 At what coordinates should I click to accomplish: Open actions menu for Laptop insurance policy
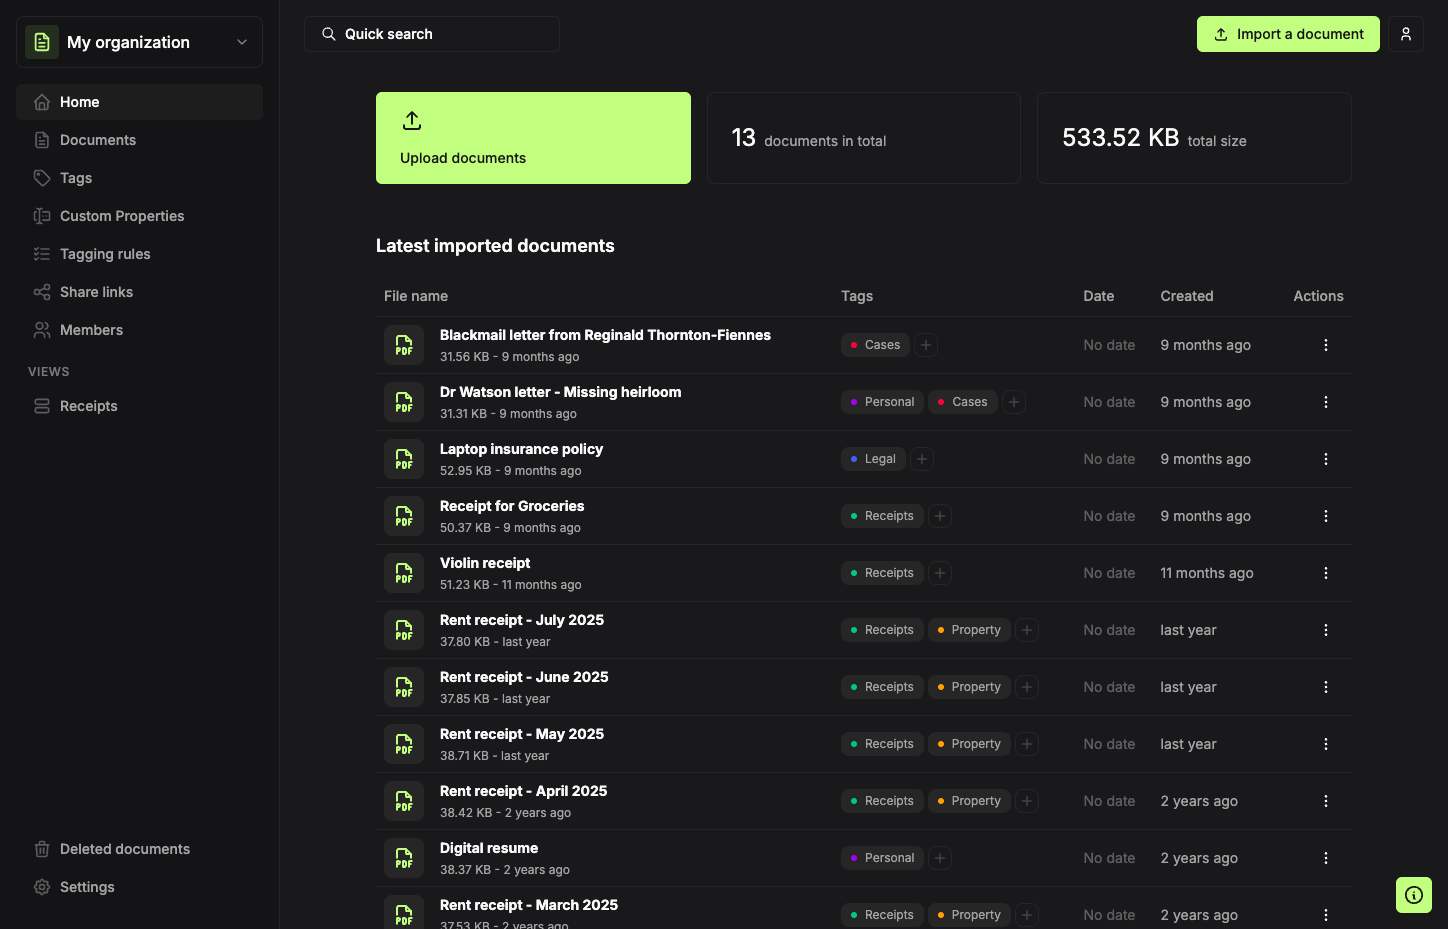coord(1326,459)
